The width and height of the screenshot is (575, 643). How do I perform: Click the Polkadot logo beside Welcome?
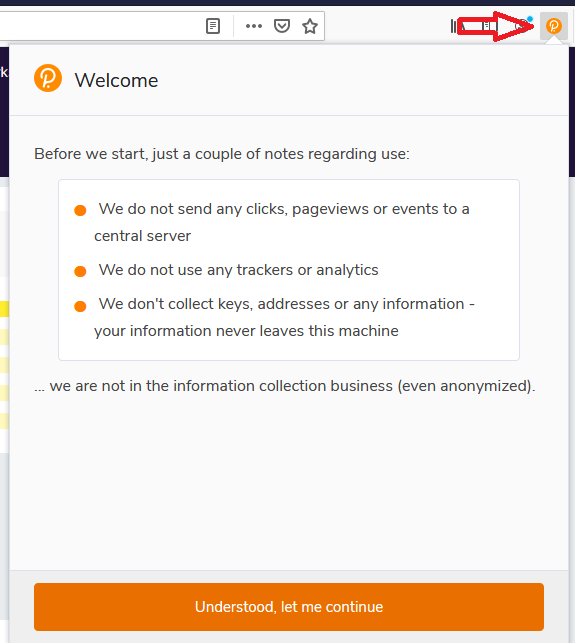(48, 78)
